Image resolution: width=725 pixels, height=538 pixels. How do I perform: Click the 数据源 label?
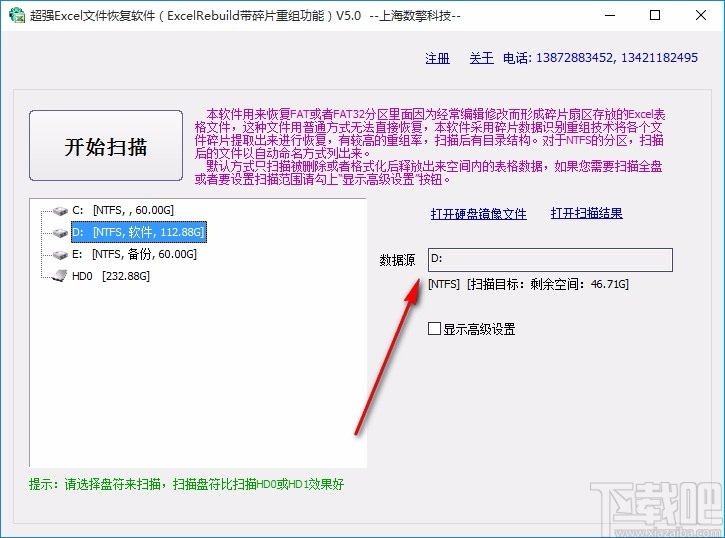click(397, 260)
